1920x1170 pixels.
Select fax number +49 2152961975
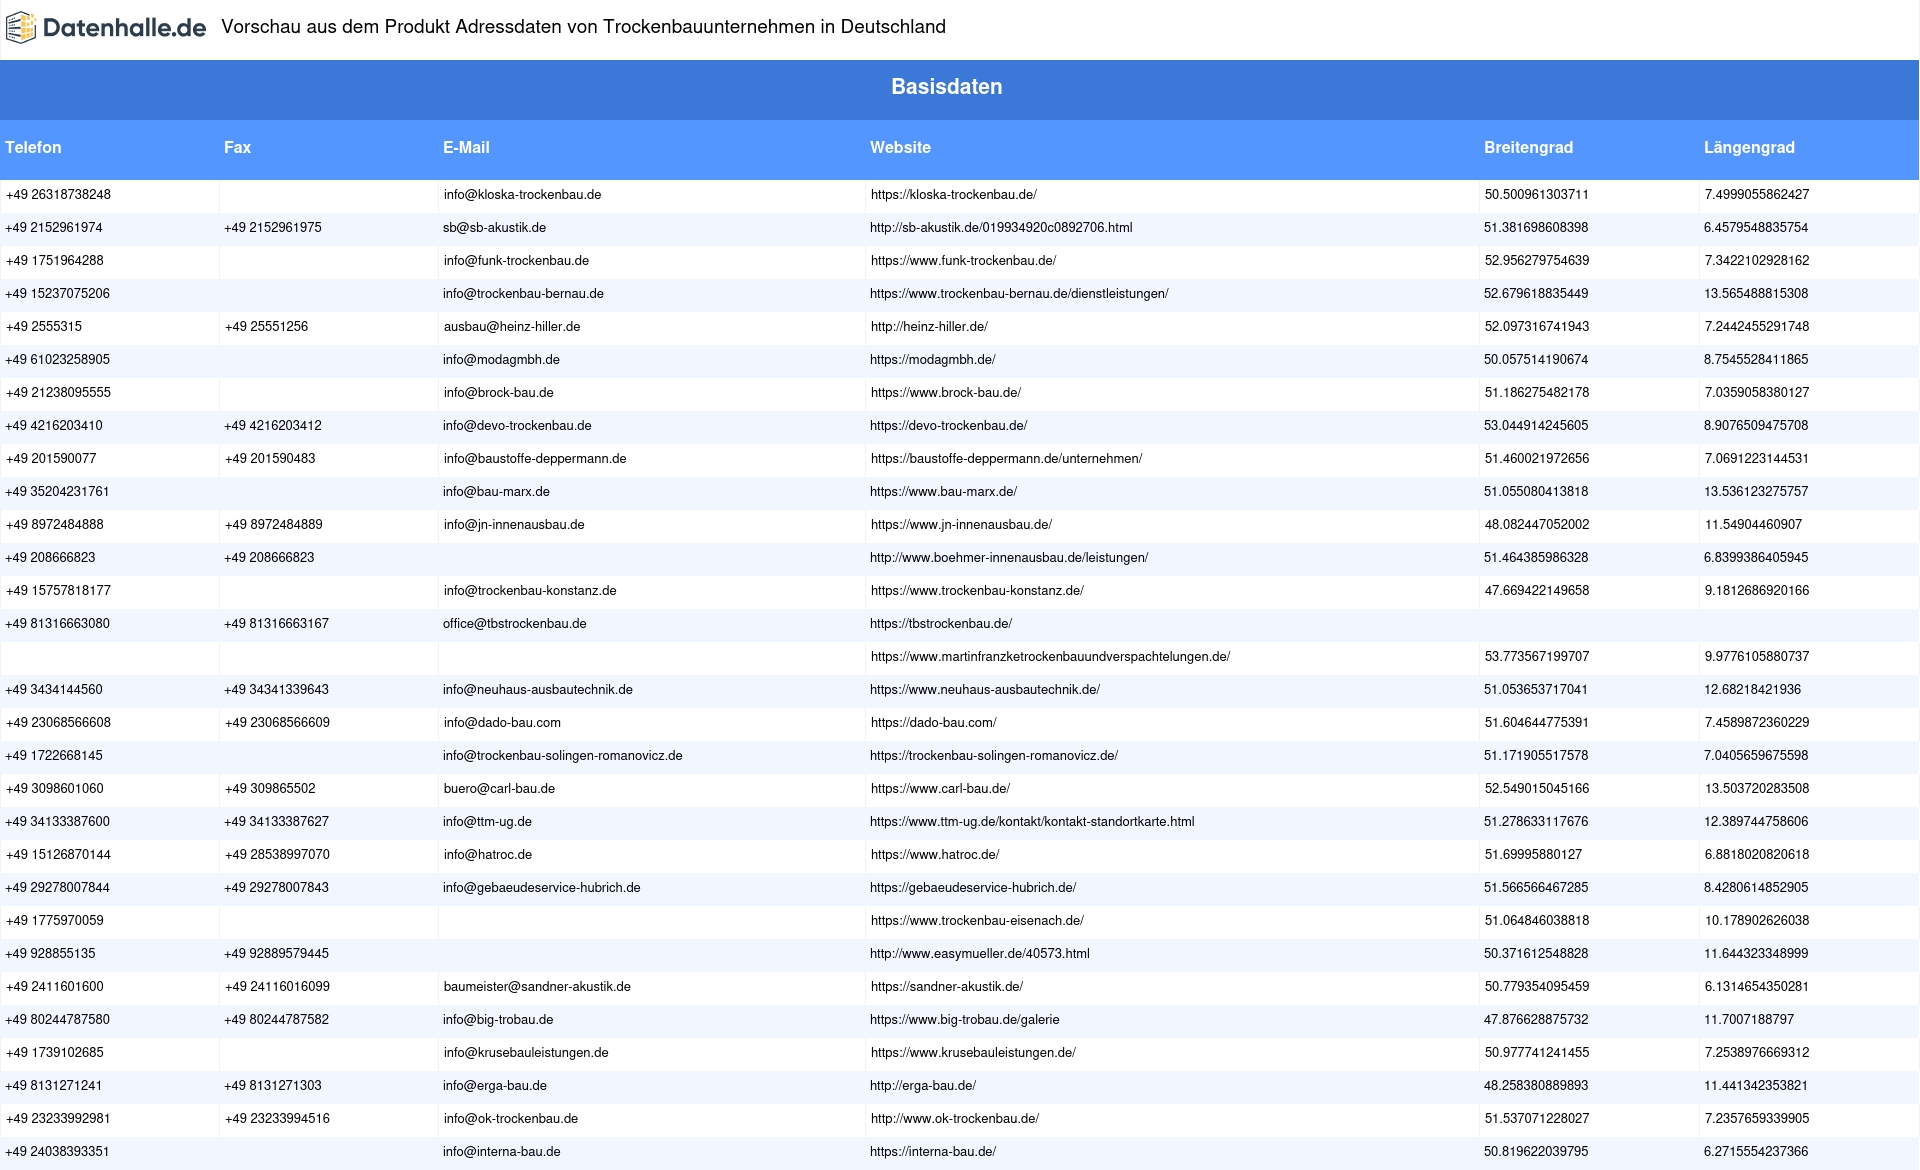273,228
